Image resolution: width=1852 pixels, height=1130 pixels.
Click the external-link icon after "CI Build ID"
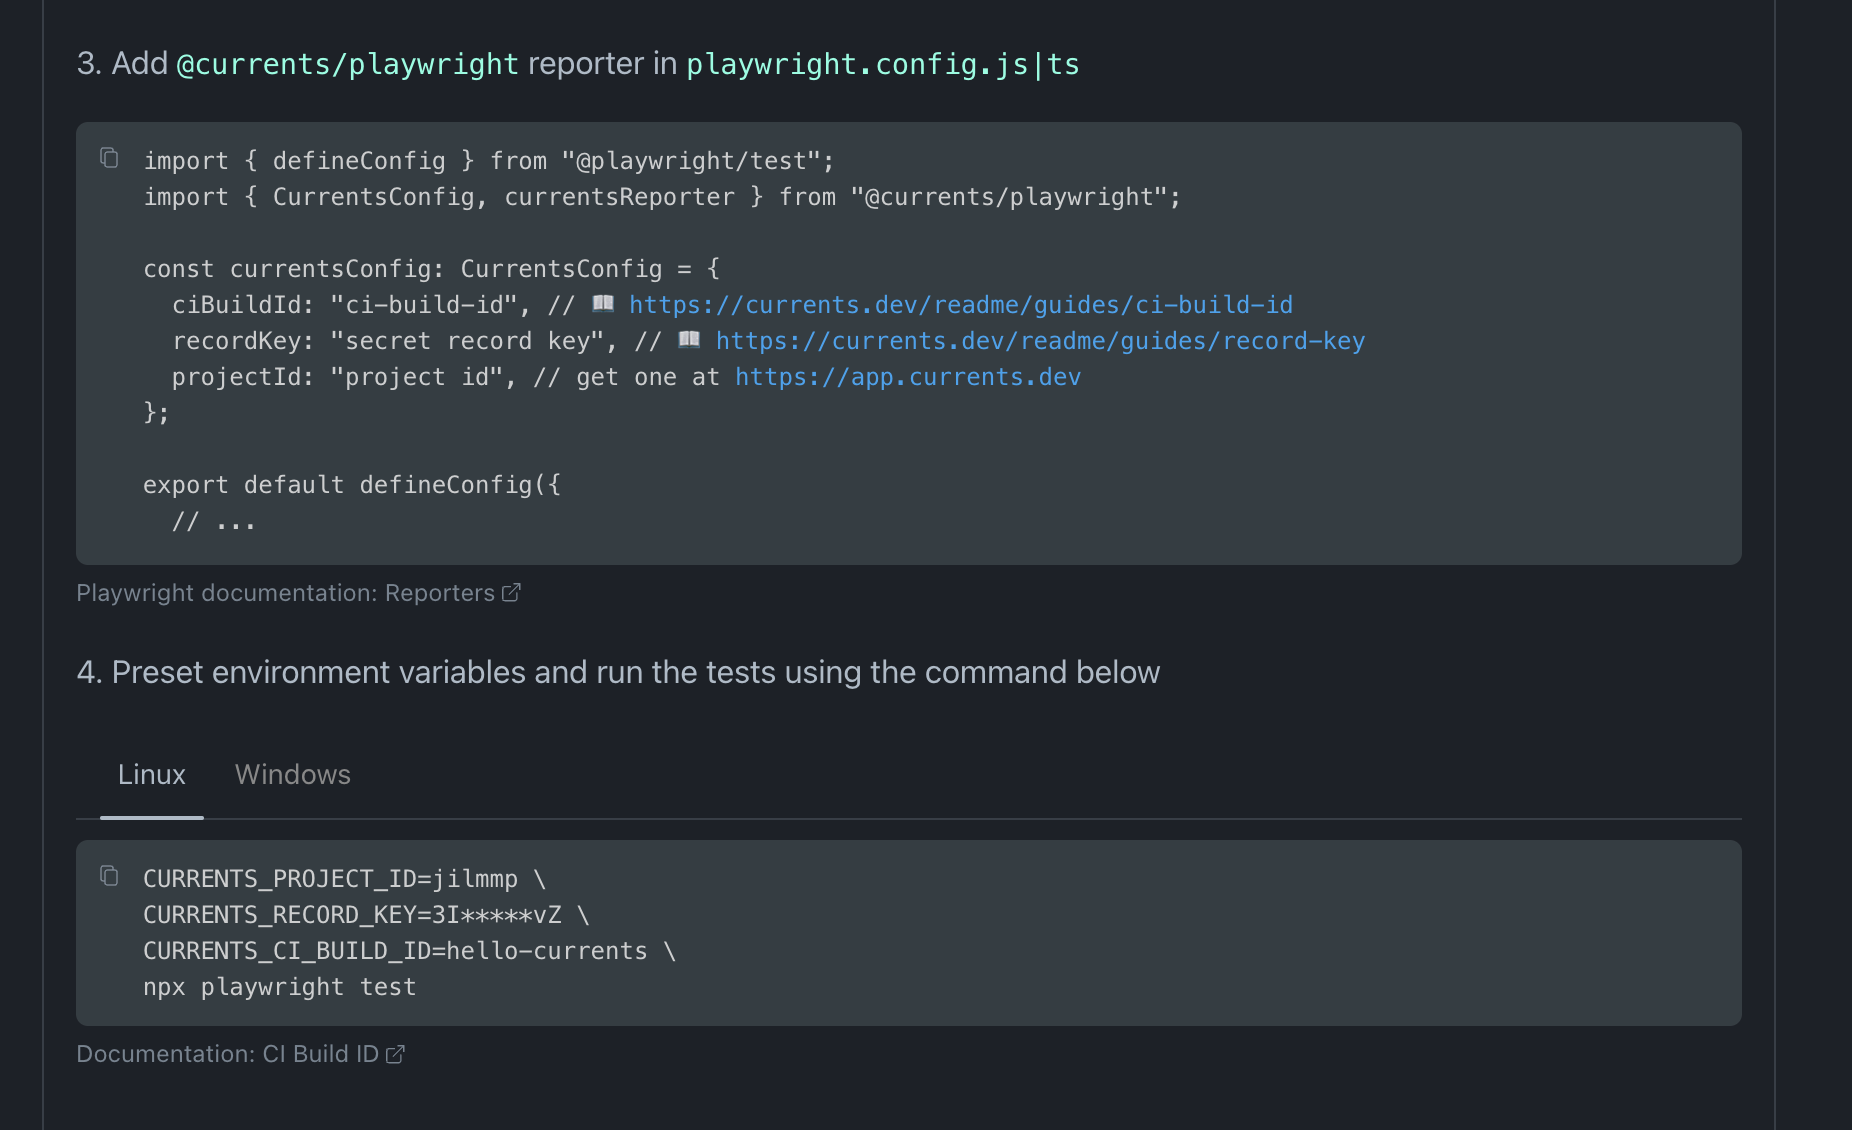pos(396,1053)
